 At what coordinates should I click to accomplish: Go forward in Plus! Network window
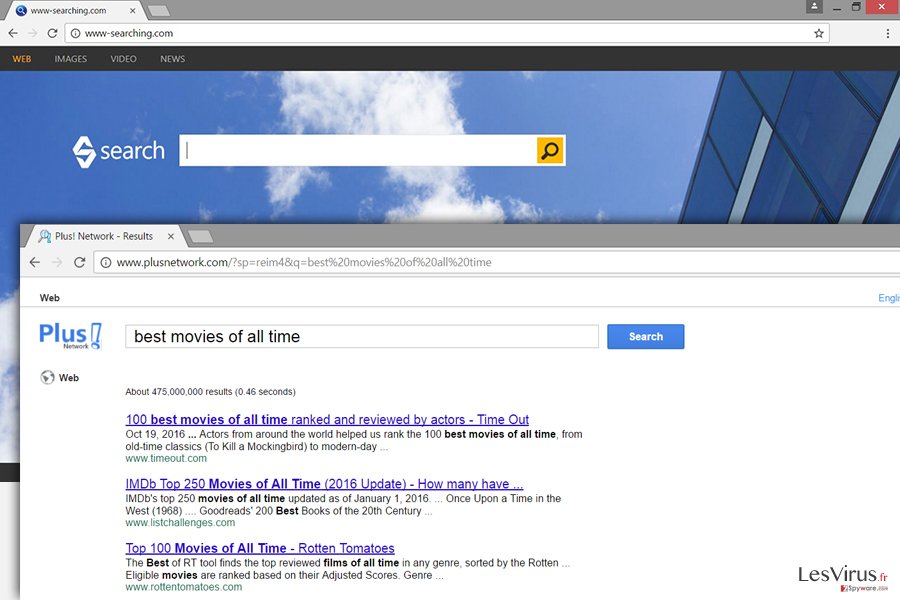(x=57, y=262)
